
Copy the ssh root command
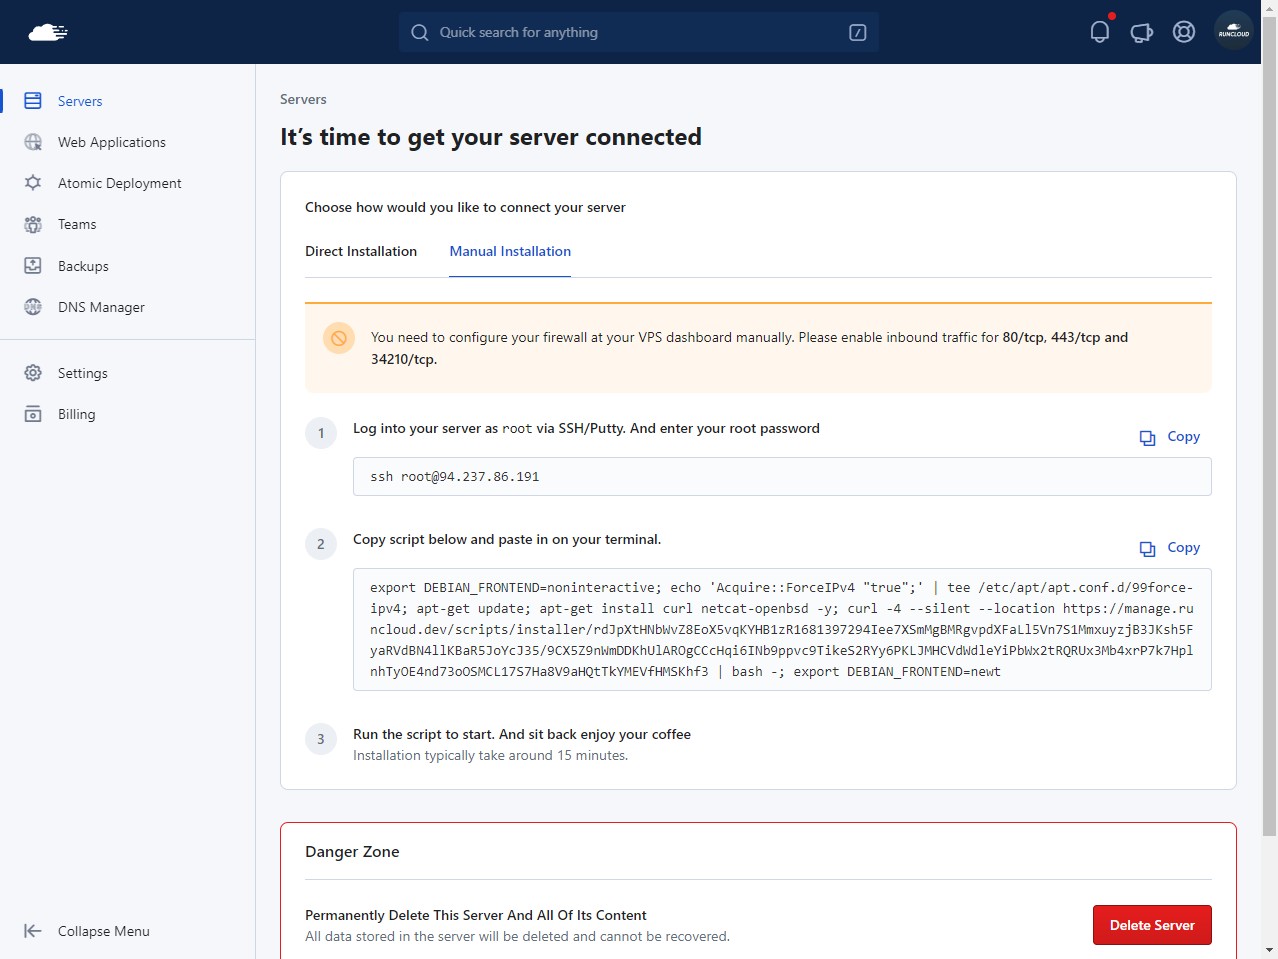tap(1170, 437)
